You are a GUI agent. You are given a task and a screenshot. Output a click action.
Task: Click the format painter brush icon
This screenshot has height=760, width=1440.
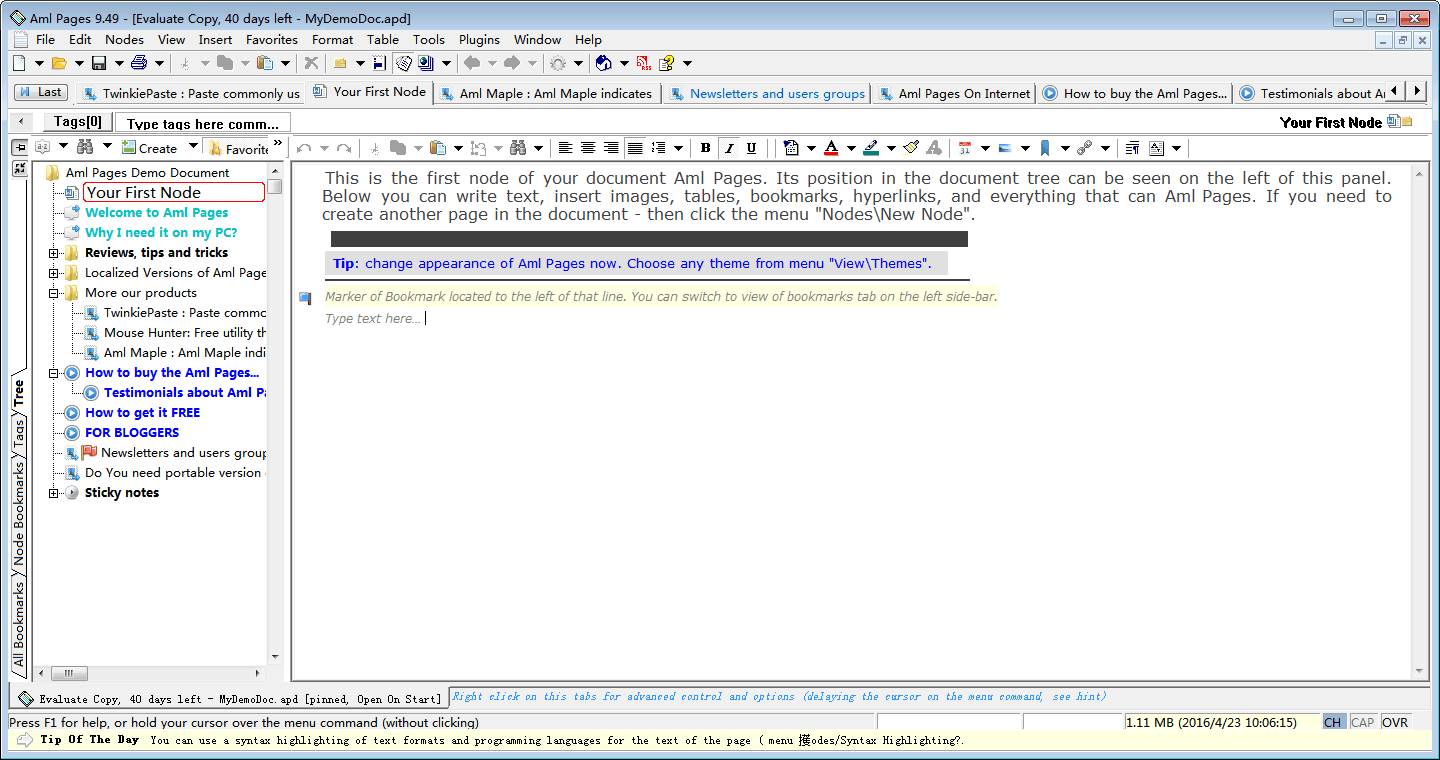pos(911,148)
